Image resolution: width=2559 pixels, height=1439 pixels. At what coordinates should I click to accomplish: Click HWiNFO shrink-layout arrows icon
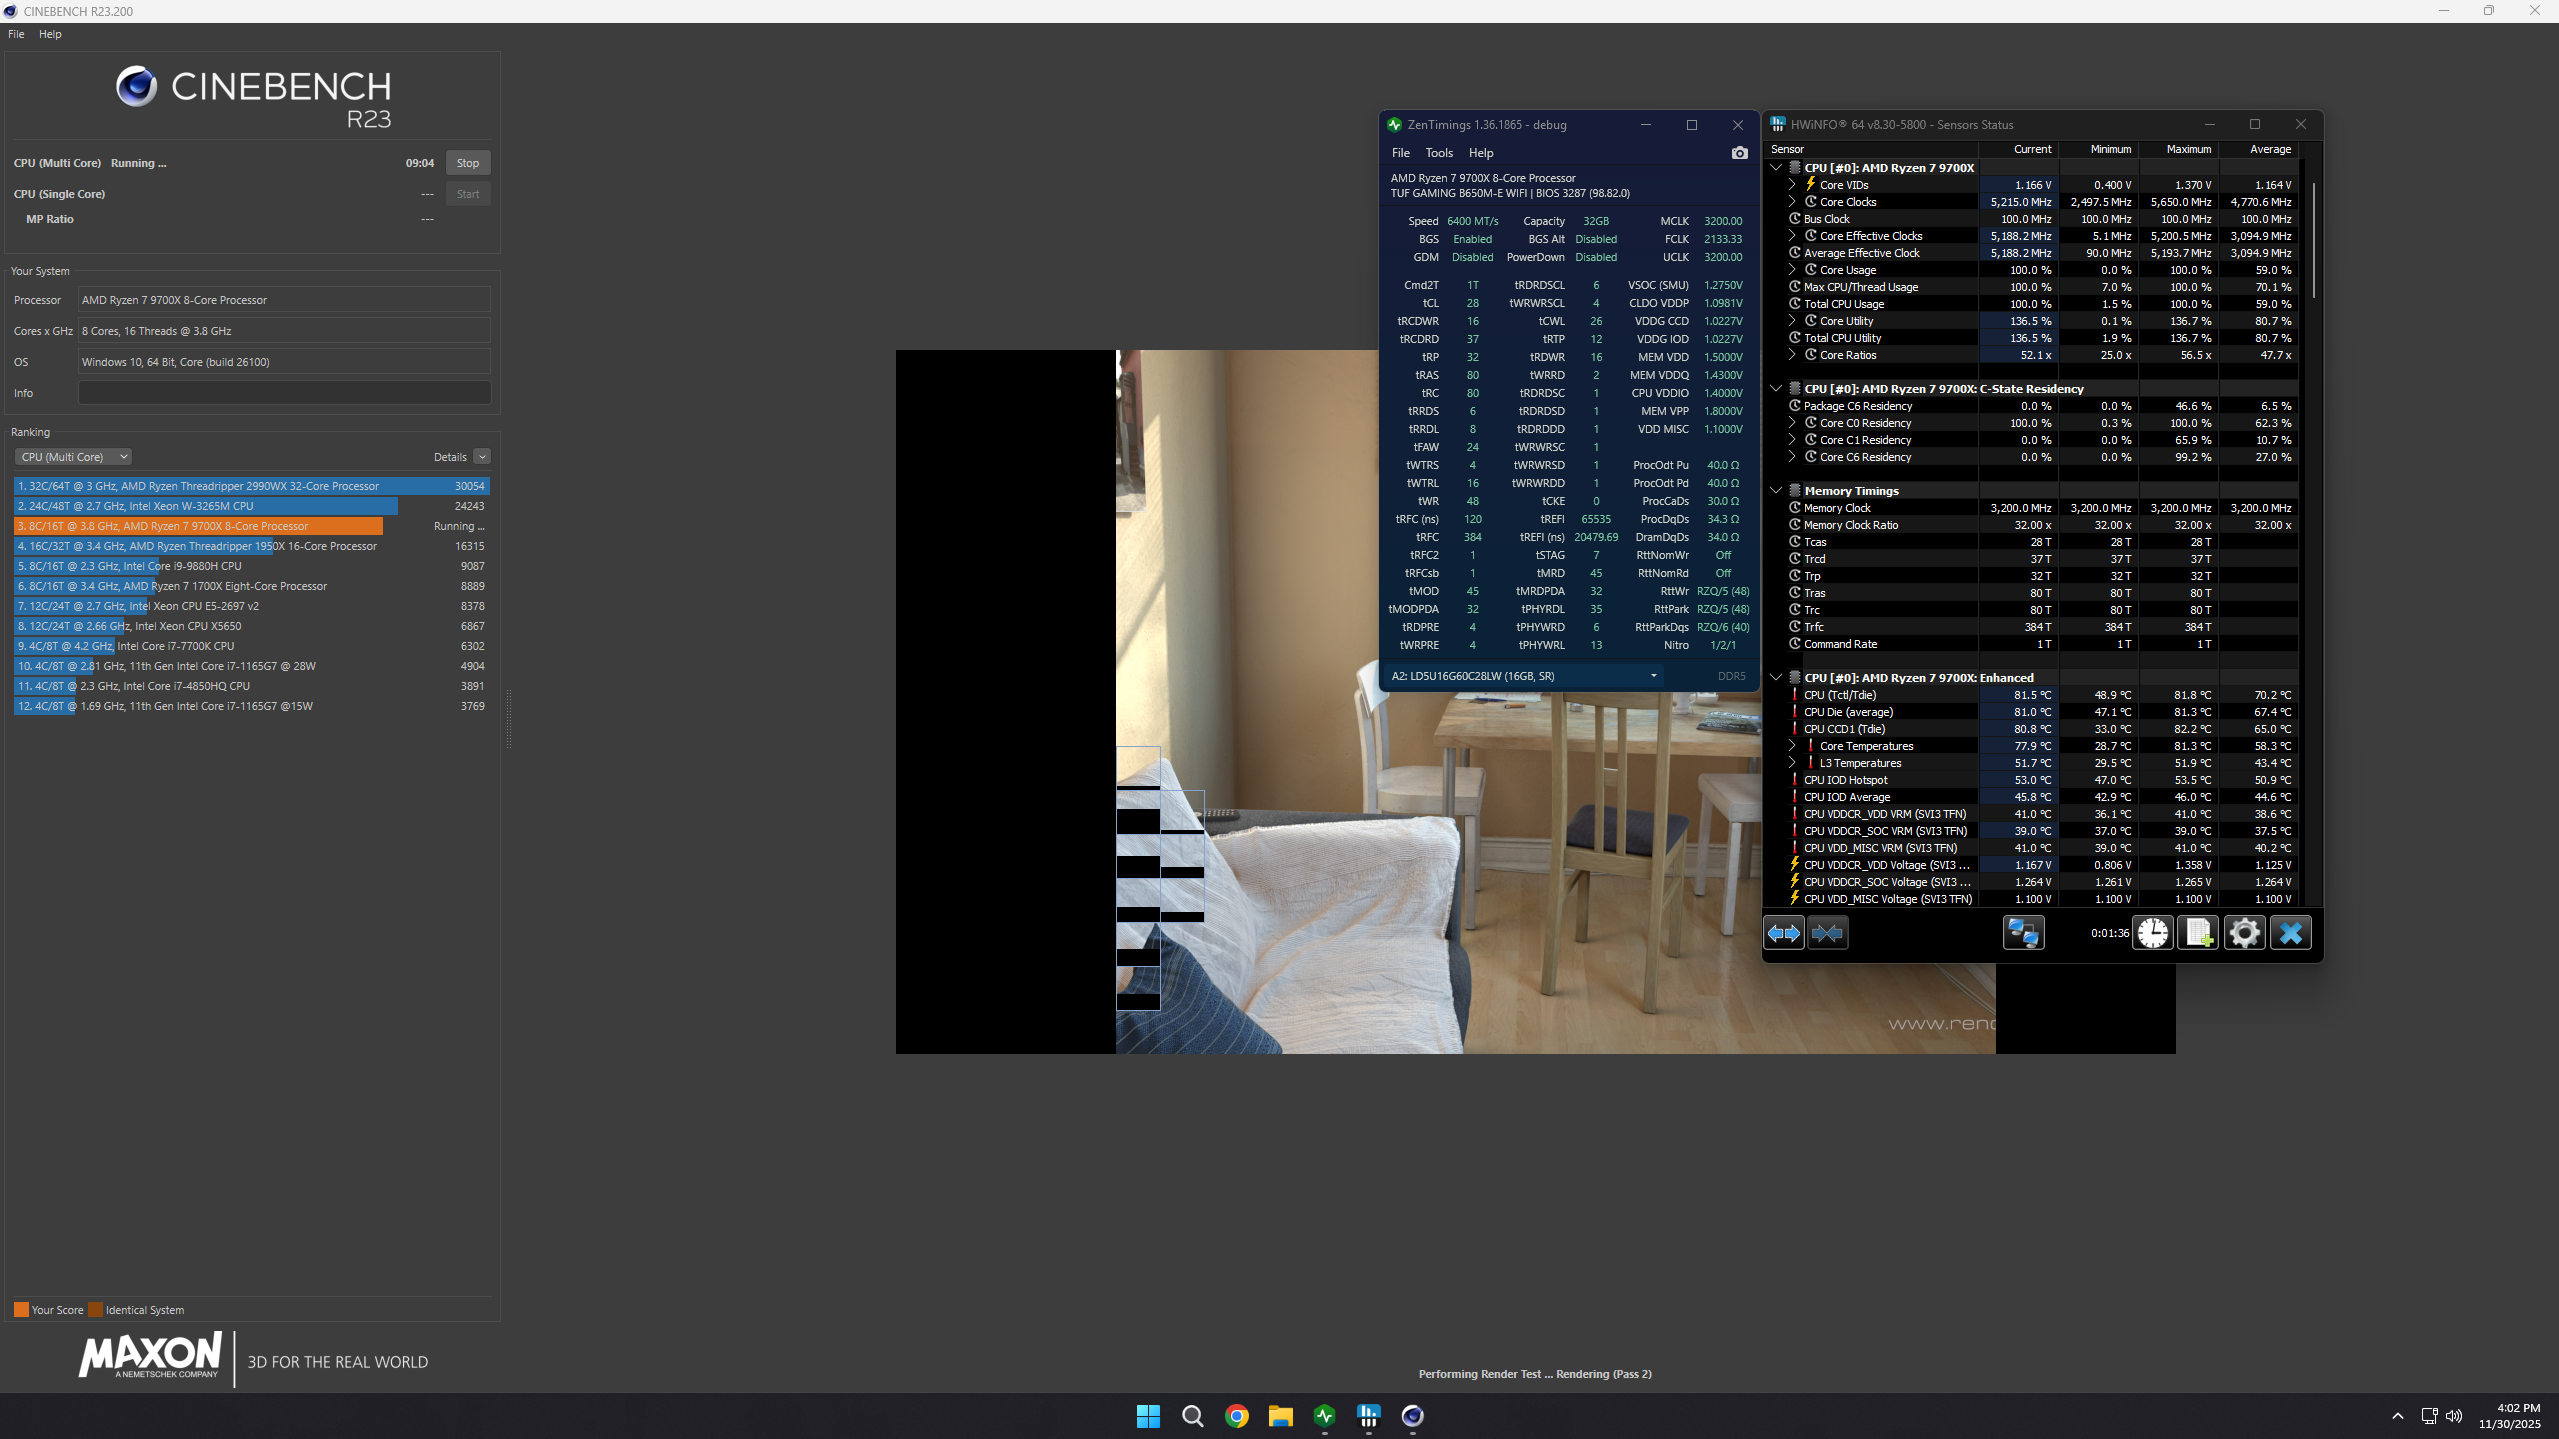pos(1827,933)
